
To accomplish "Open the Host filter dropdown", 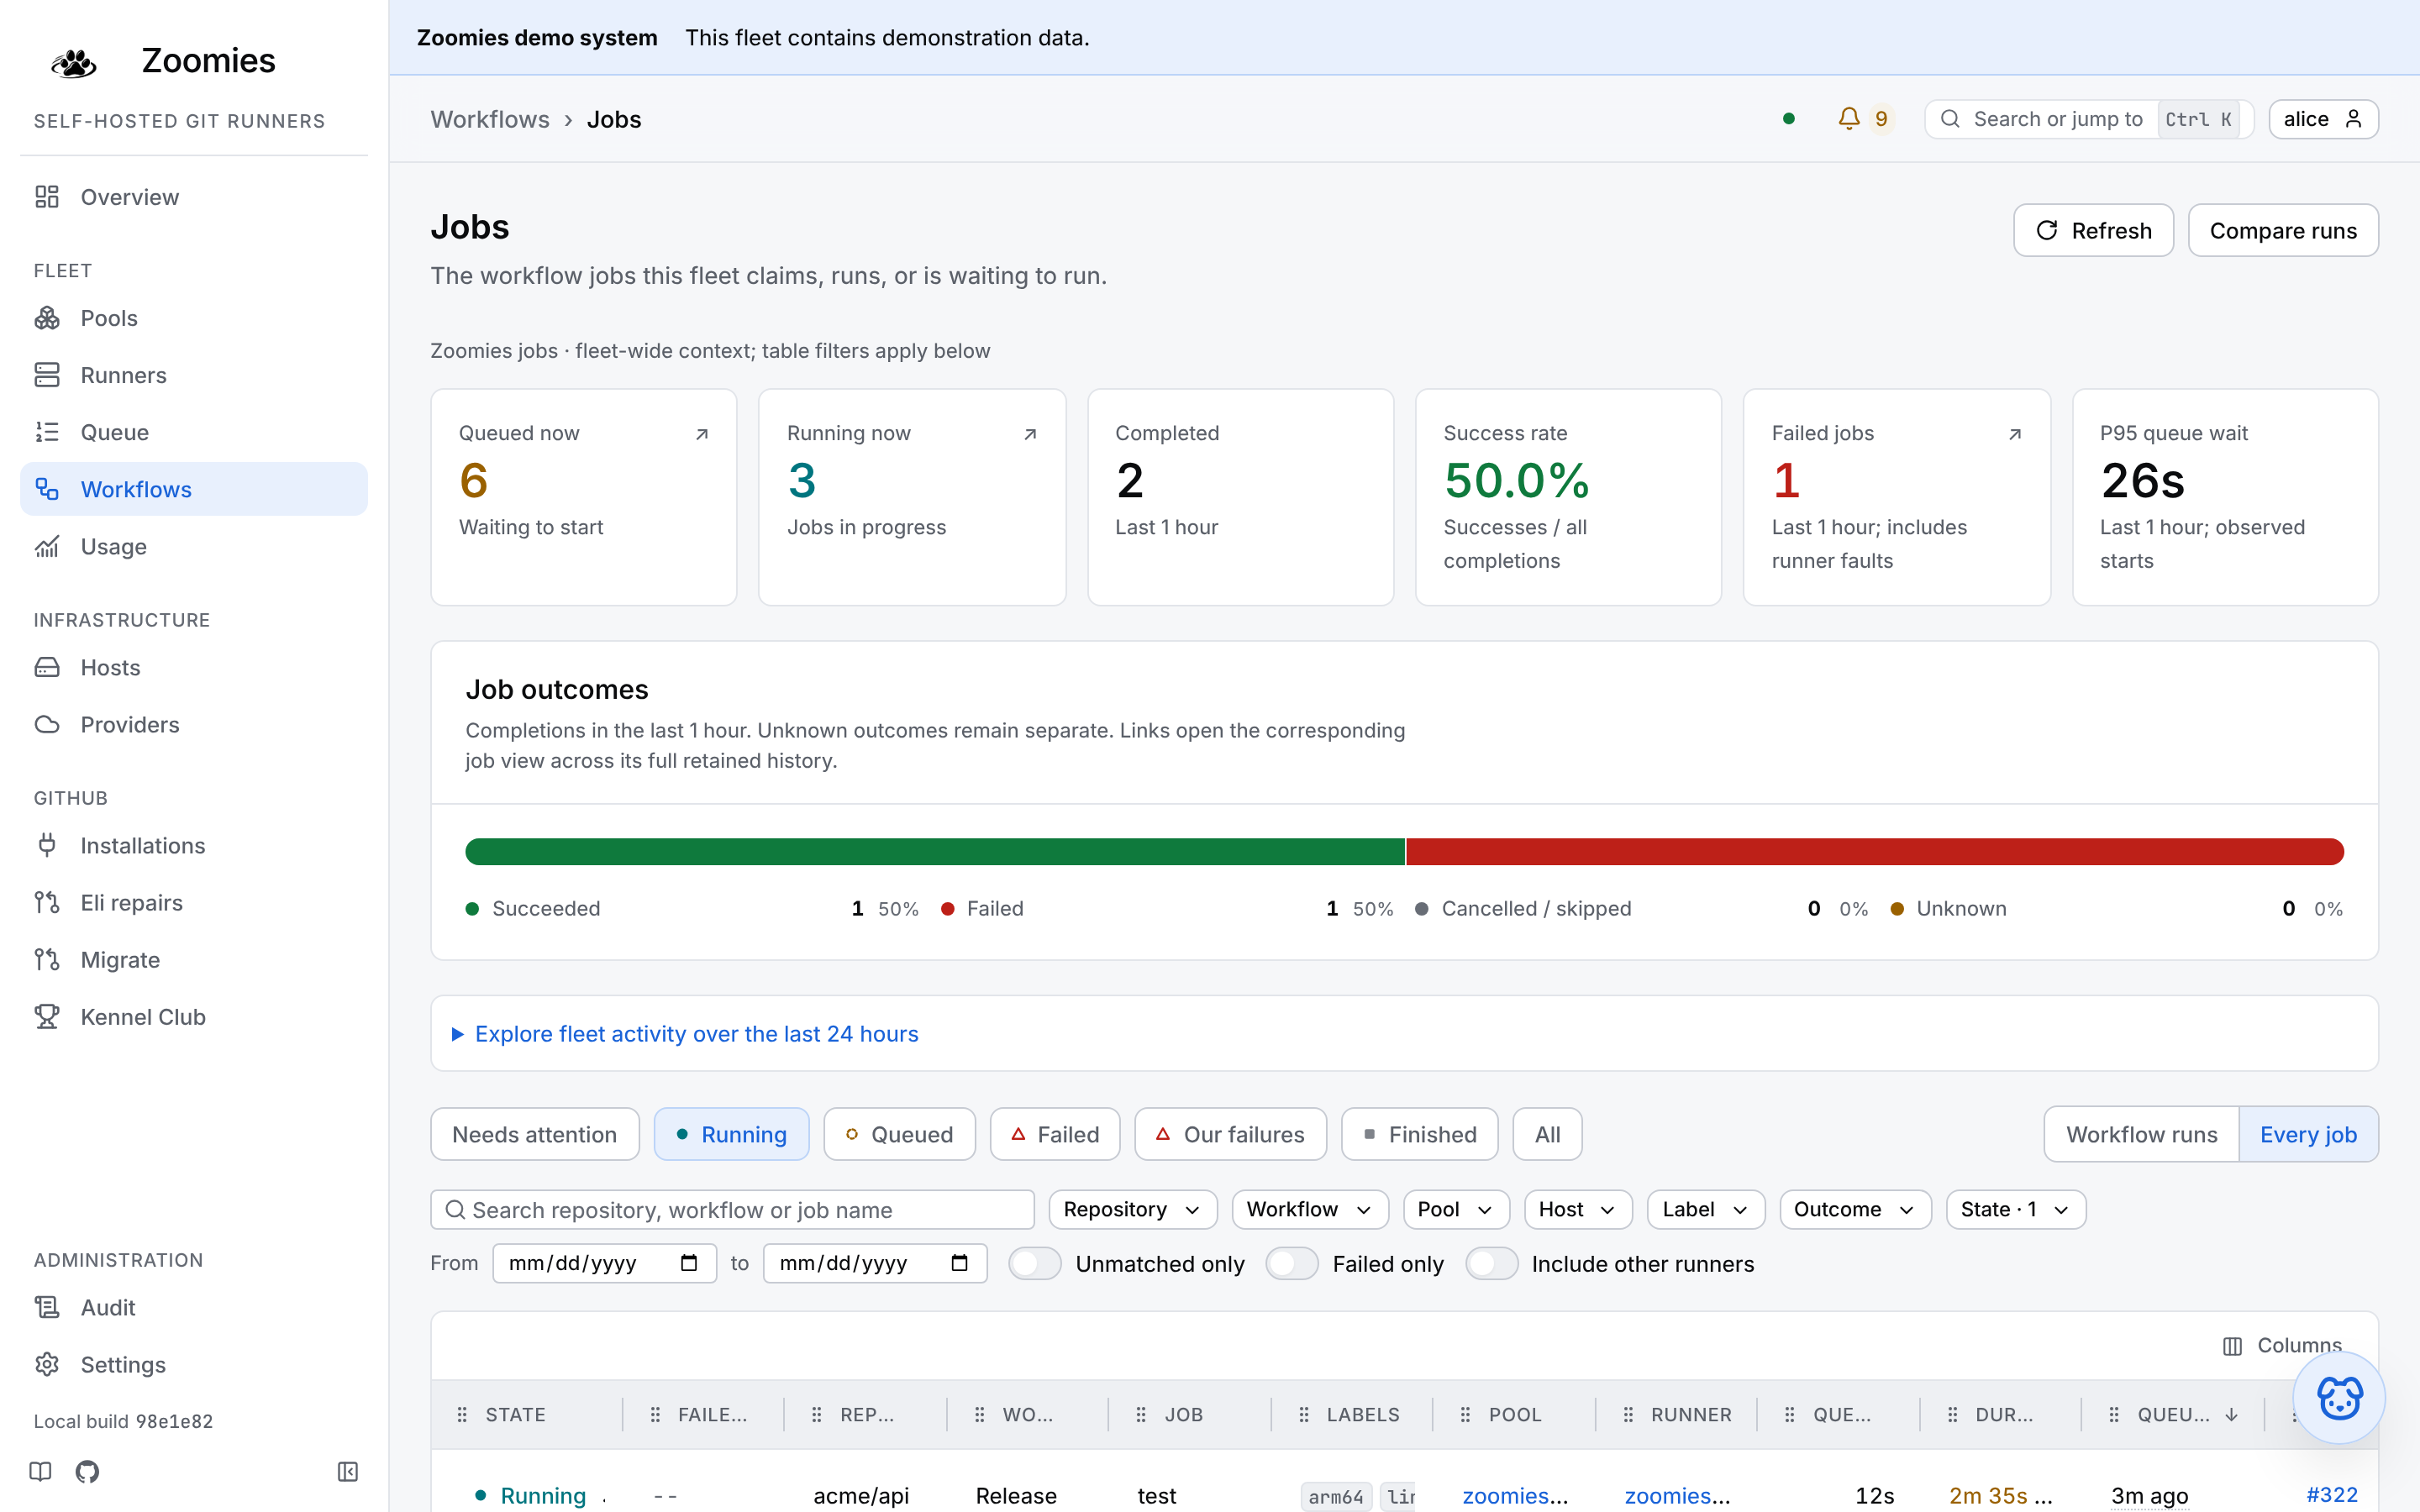I will [x=1577, y=1209].
